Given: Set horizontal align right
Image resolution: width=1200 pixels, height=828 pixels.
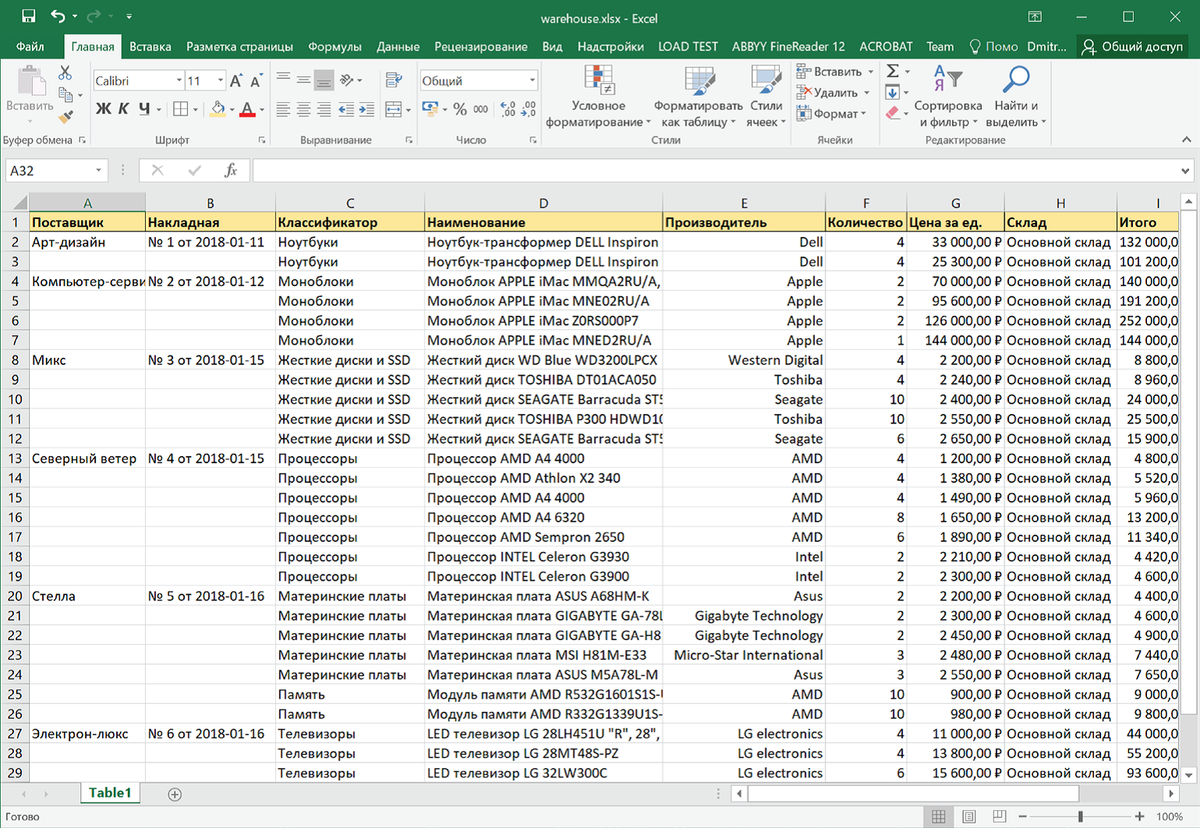Looking at the screenshot, I should coord(323,109).
